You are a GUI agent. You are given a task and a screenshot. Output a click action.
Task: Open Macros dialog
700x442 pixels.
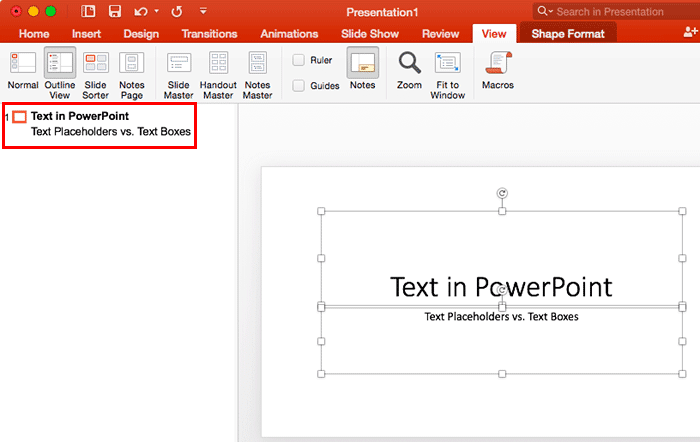[x=498, y=70]
